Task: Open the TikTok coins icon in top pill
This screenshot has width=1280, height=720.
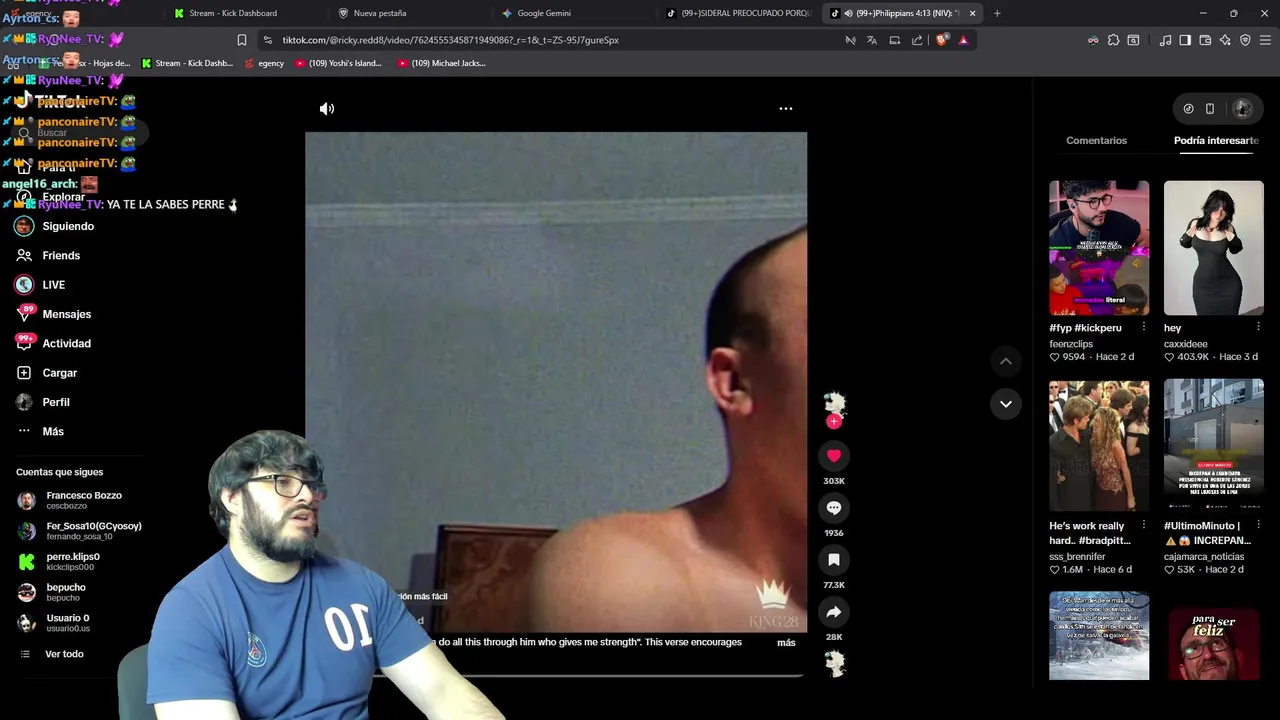Action: pos(1188,108)
